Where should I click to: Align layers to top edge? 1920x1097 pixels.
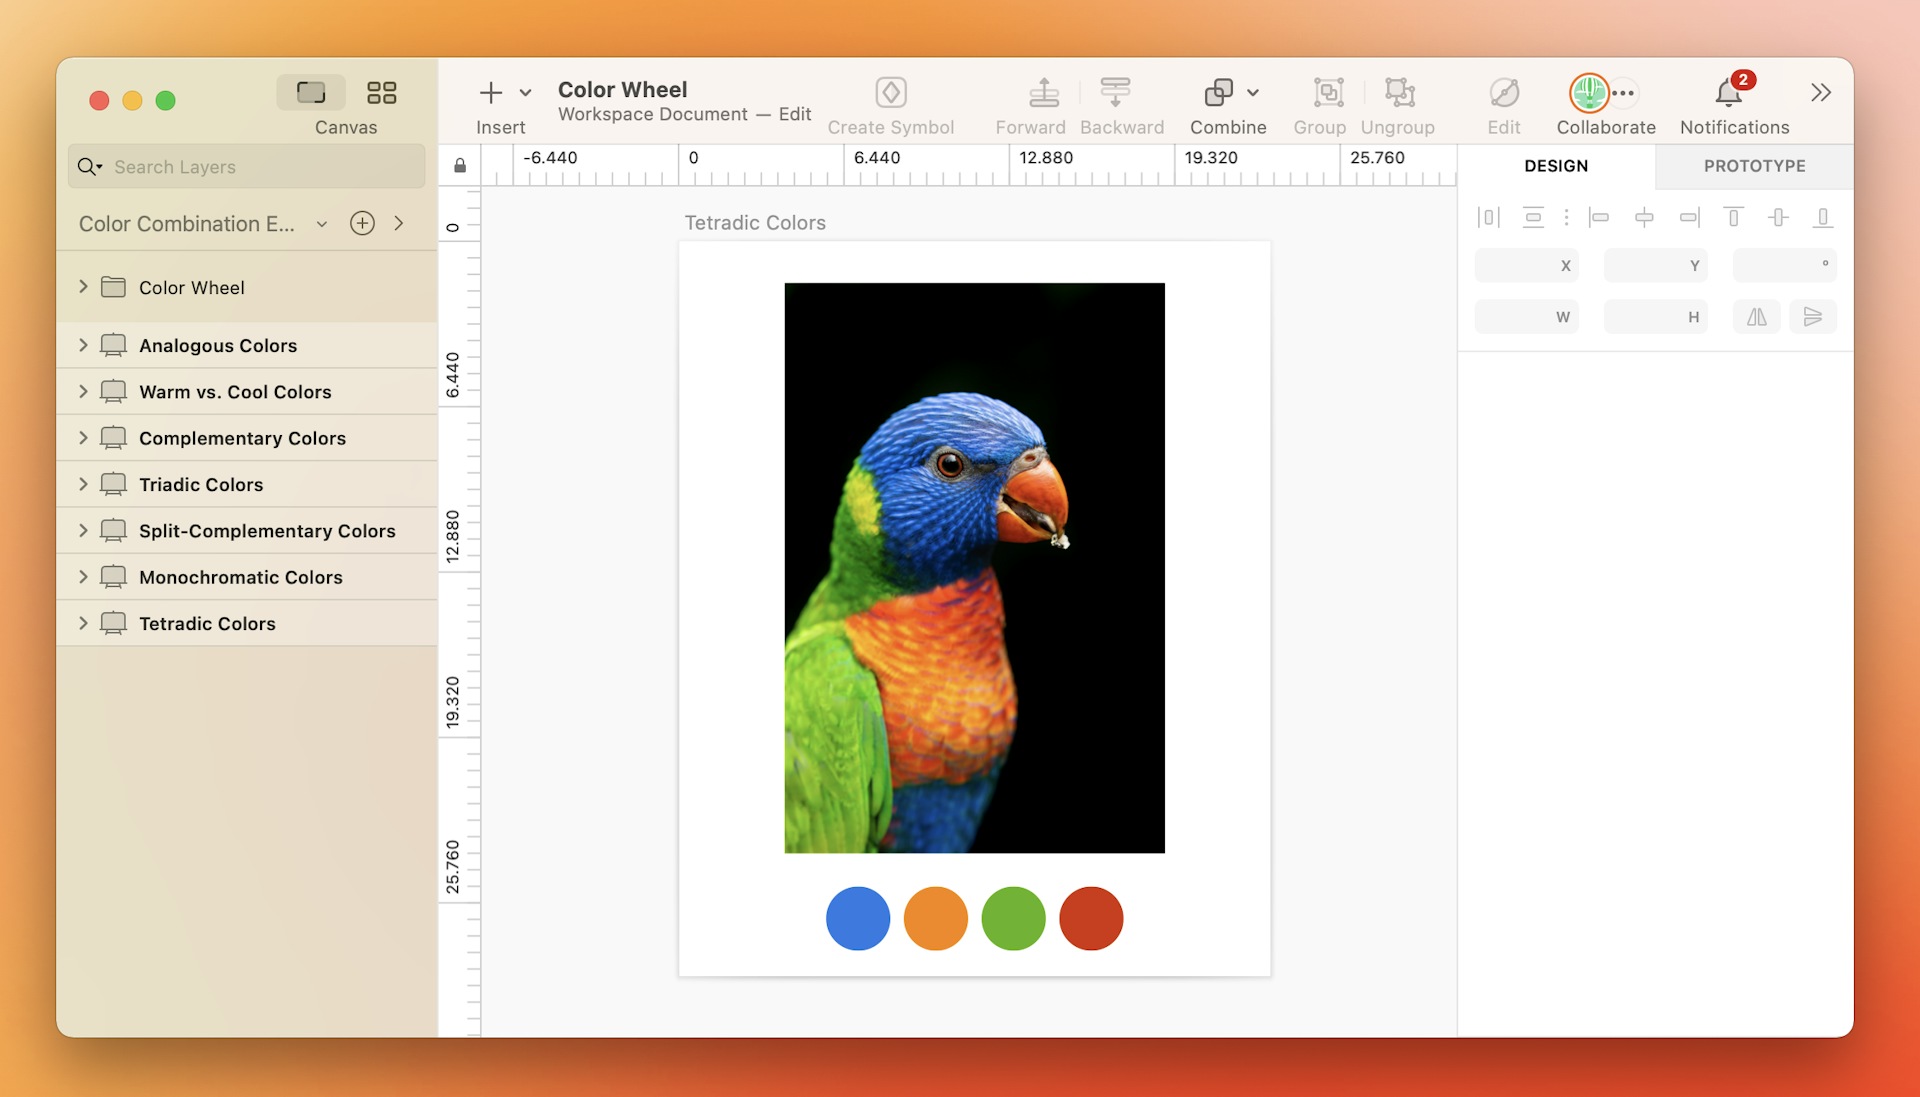coord(1734,217)
